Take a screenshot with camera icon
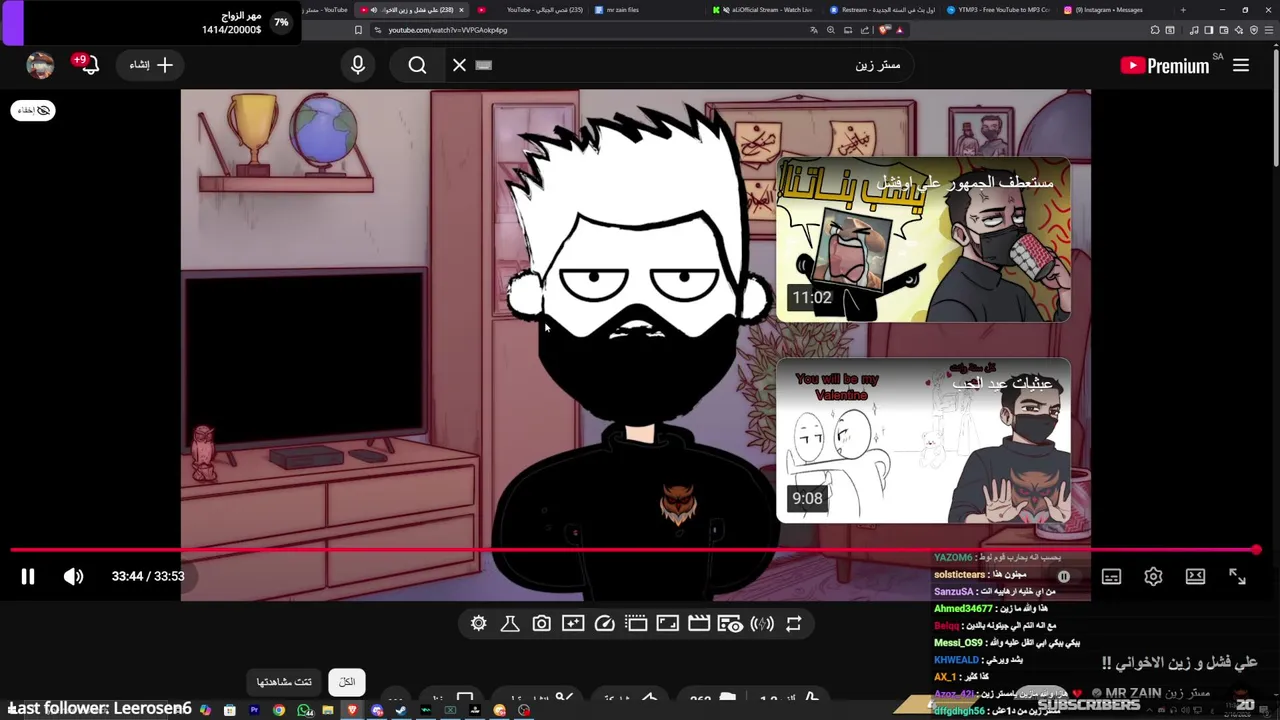Image resolution: width=1280 pixels, height=720 pixels. point(541,623)
